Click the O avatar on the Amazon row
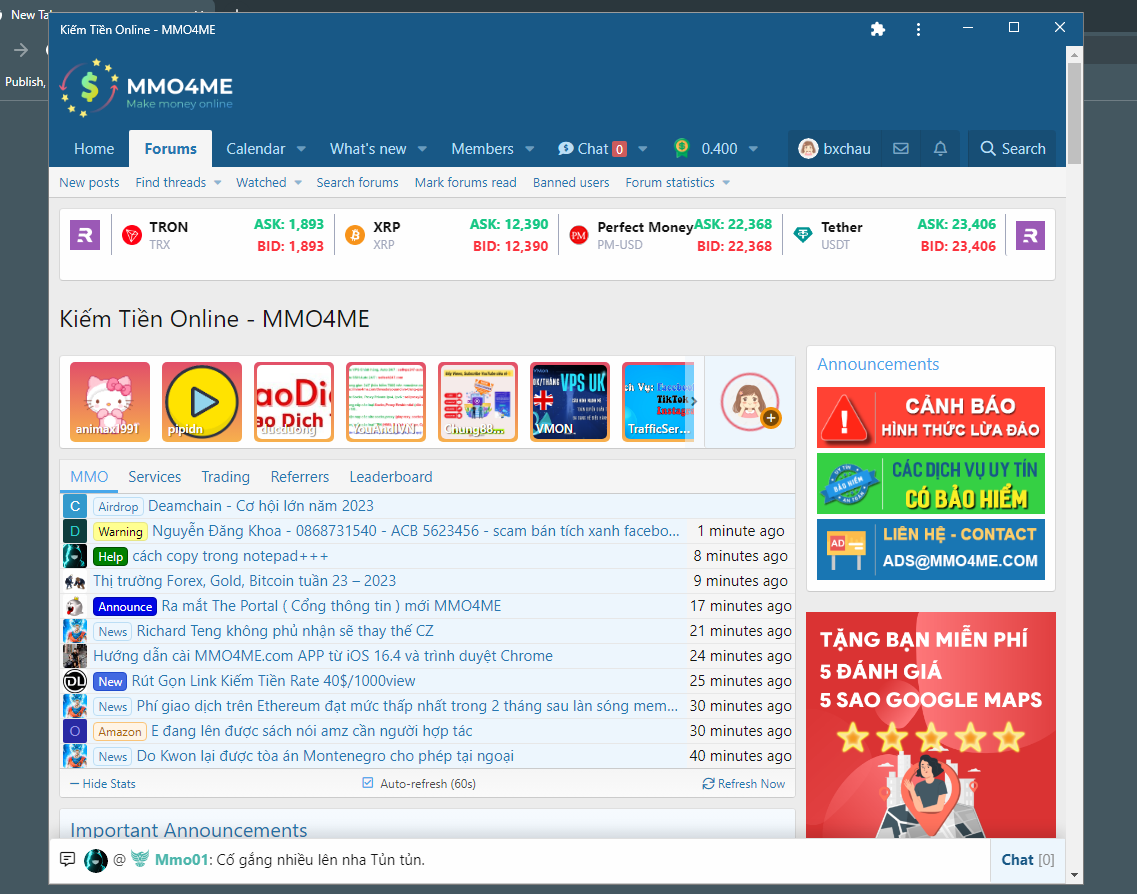Image resolution: width=1137 pixels, height=894 pixels. (x=75, y=731)
